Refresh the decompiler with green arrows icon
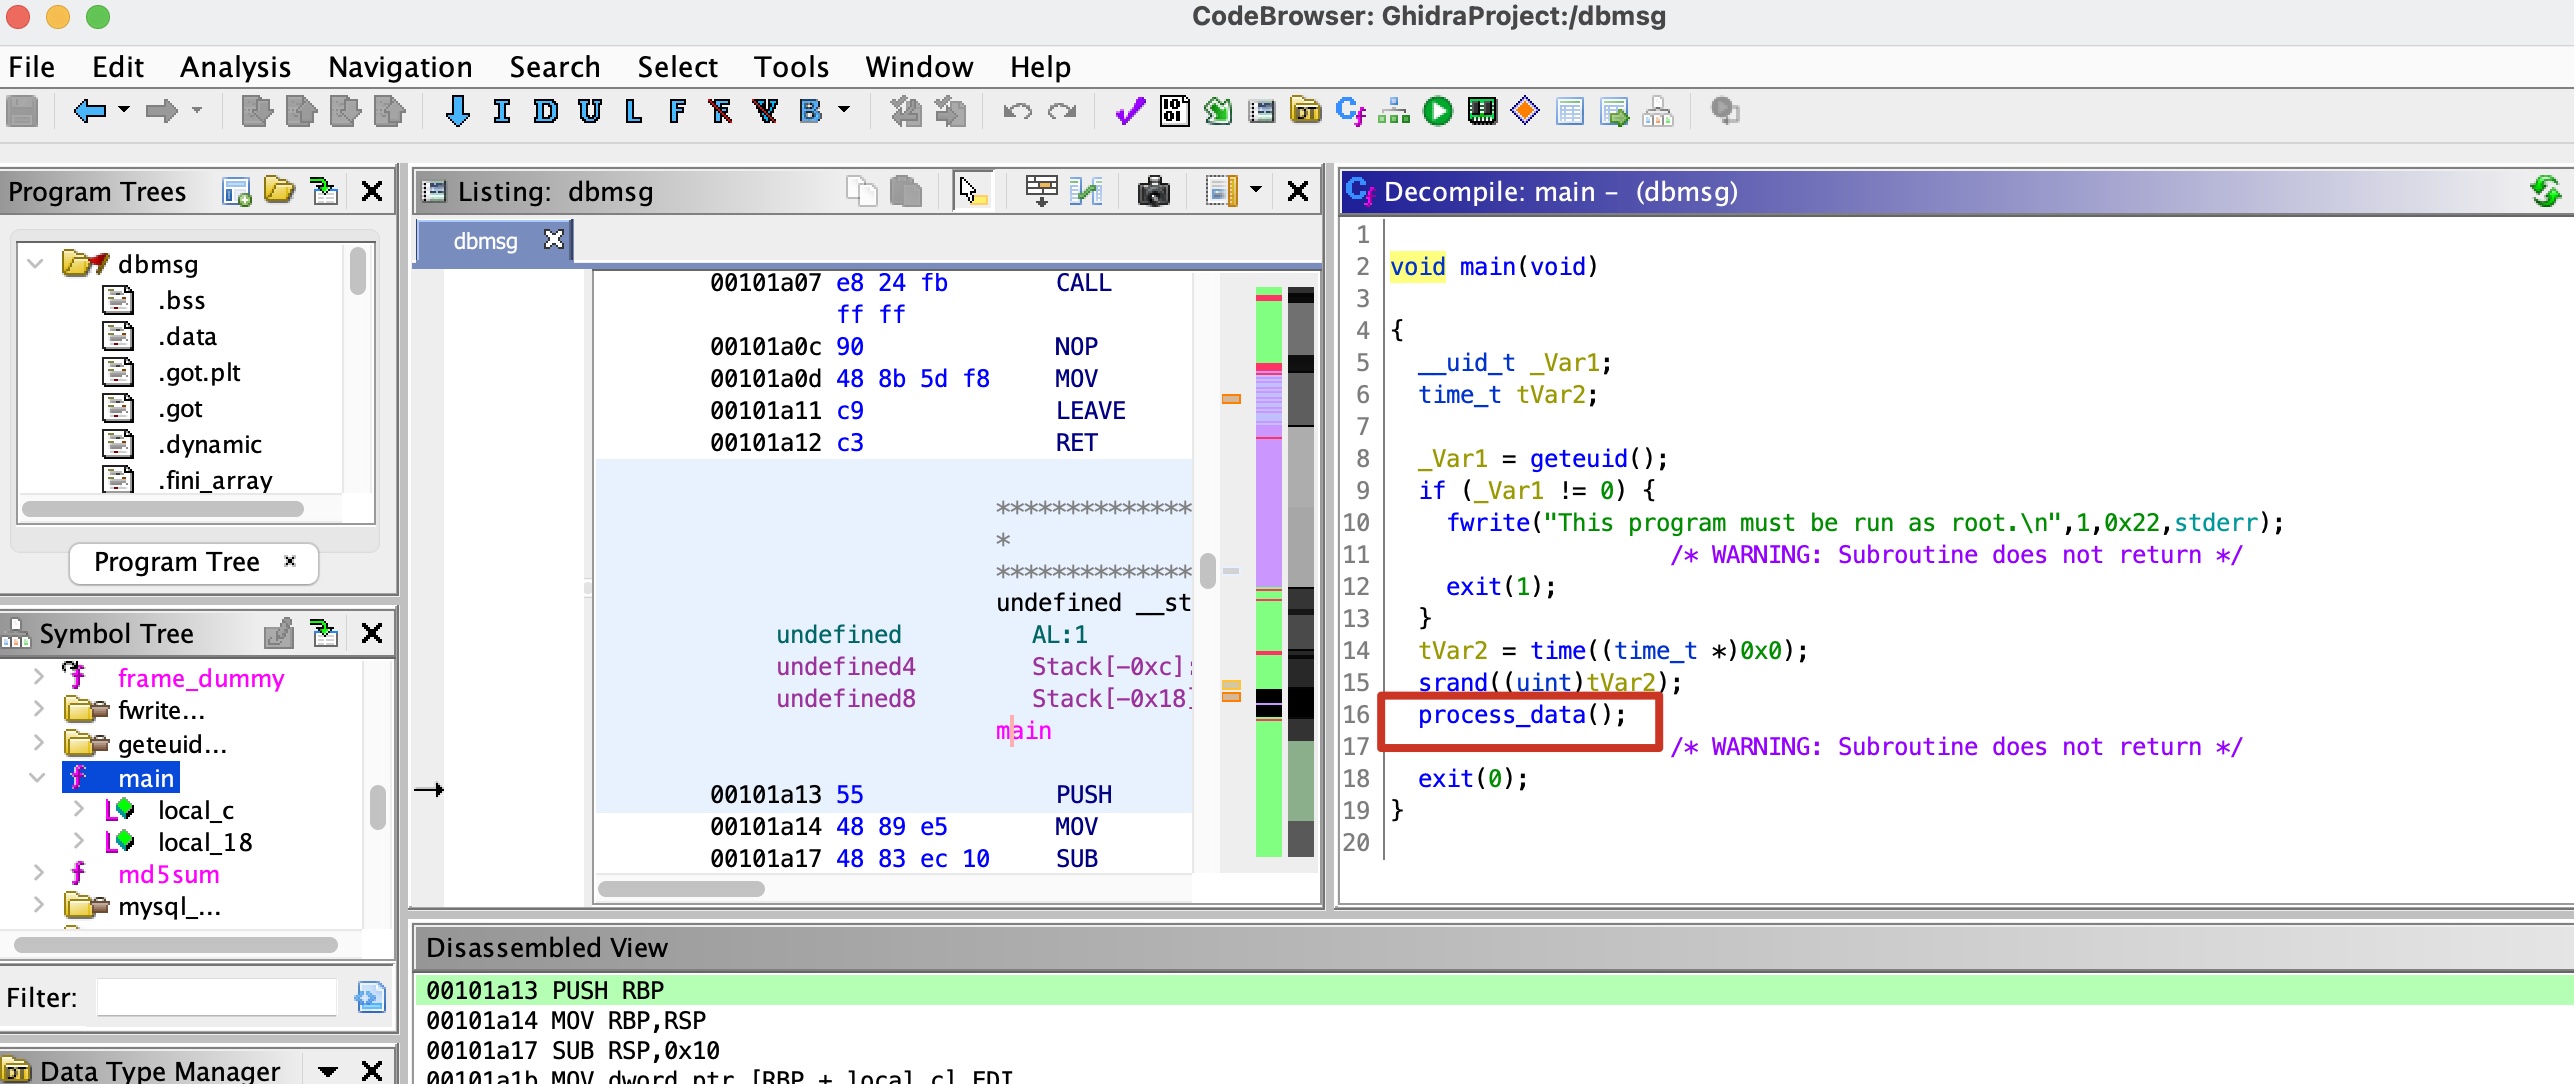 2545,191
